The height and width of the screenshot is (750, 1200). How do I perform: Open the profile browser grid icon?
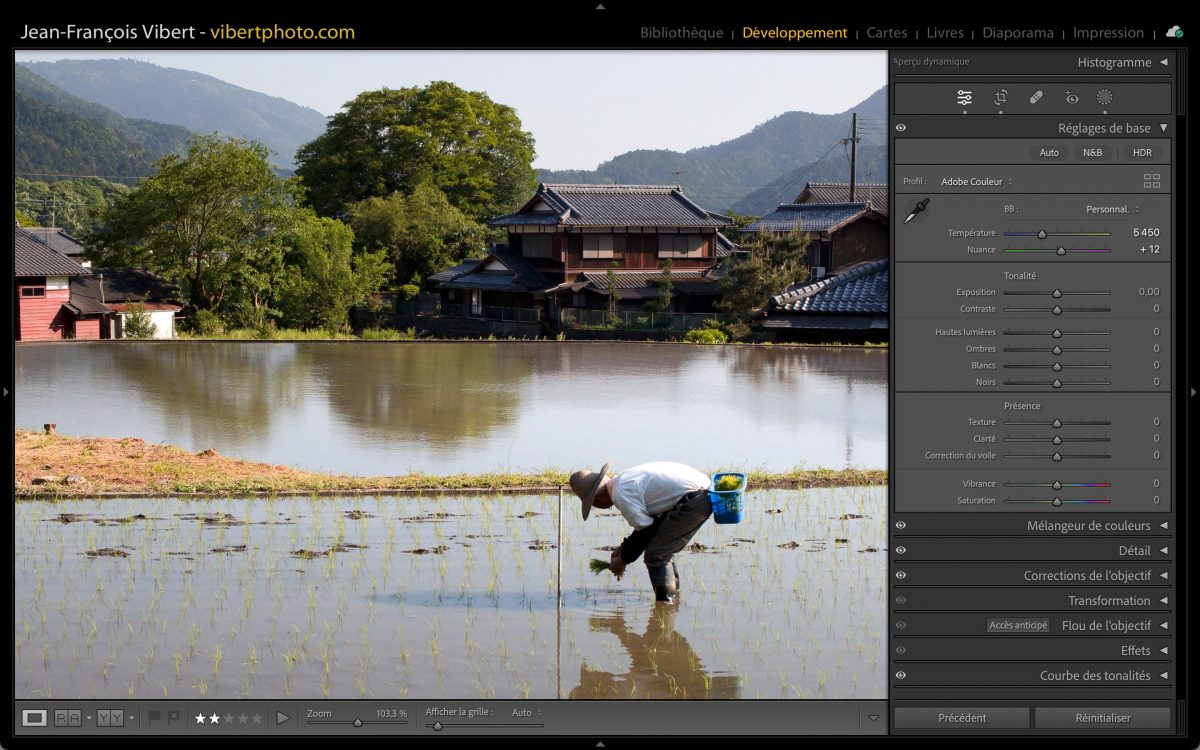[x=1152, y=181]
